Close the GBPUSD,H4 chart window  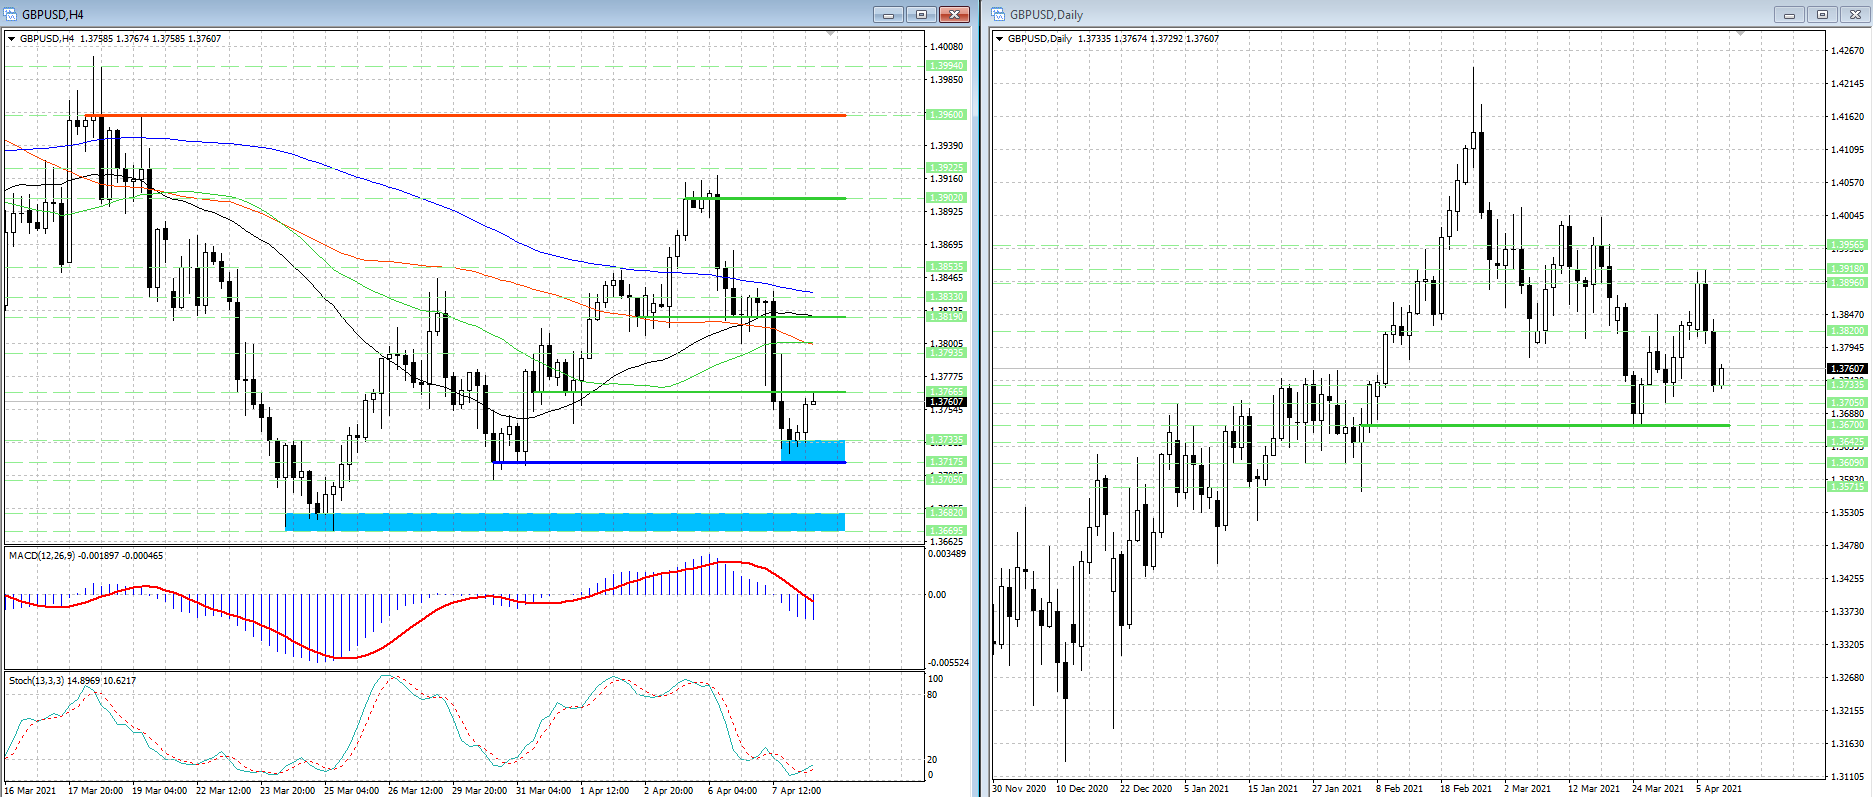(954, 14)
